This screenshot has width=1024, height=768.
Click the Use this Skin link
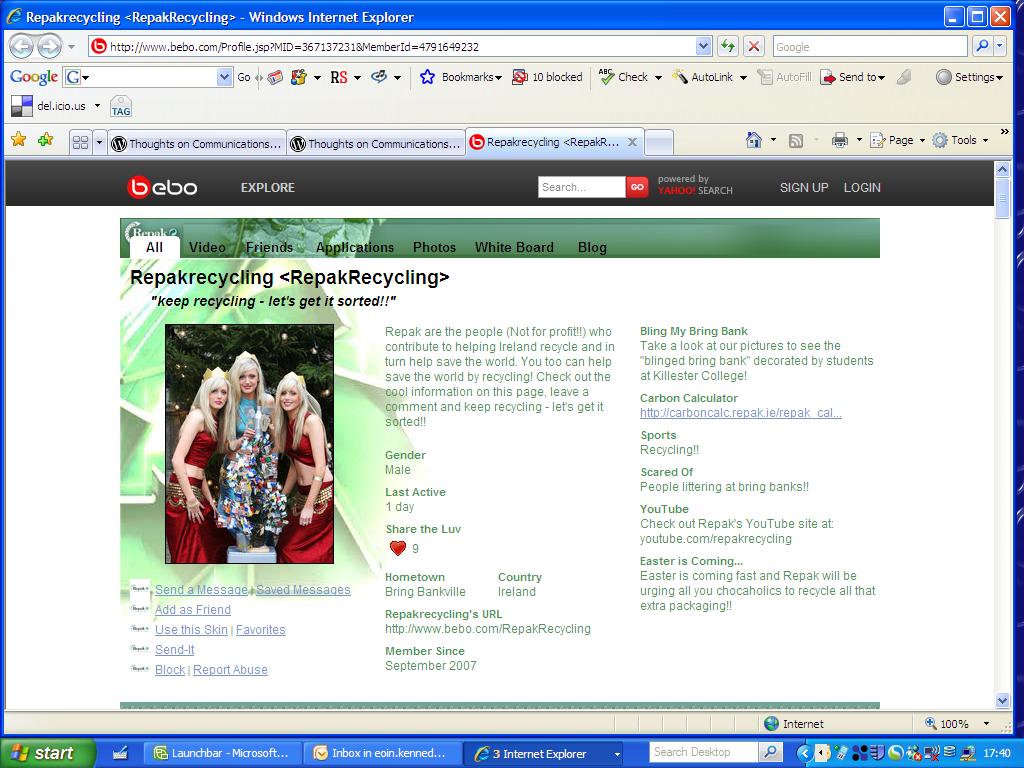pos(191,630)
